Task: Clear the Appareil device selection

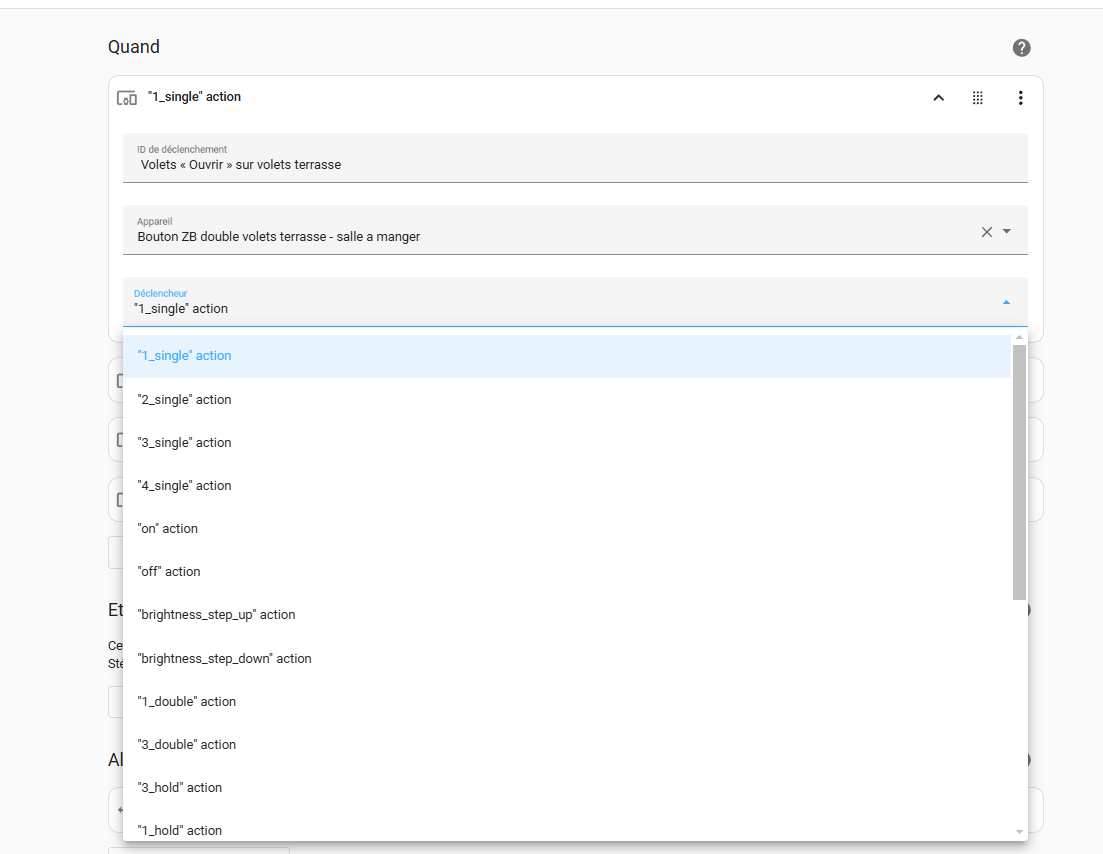Action: pyautogui.click(x=986, y=232)
